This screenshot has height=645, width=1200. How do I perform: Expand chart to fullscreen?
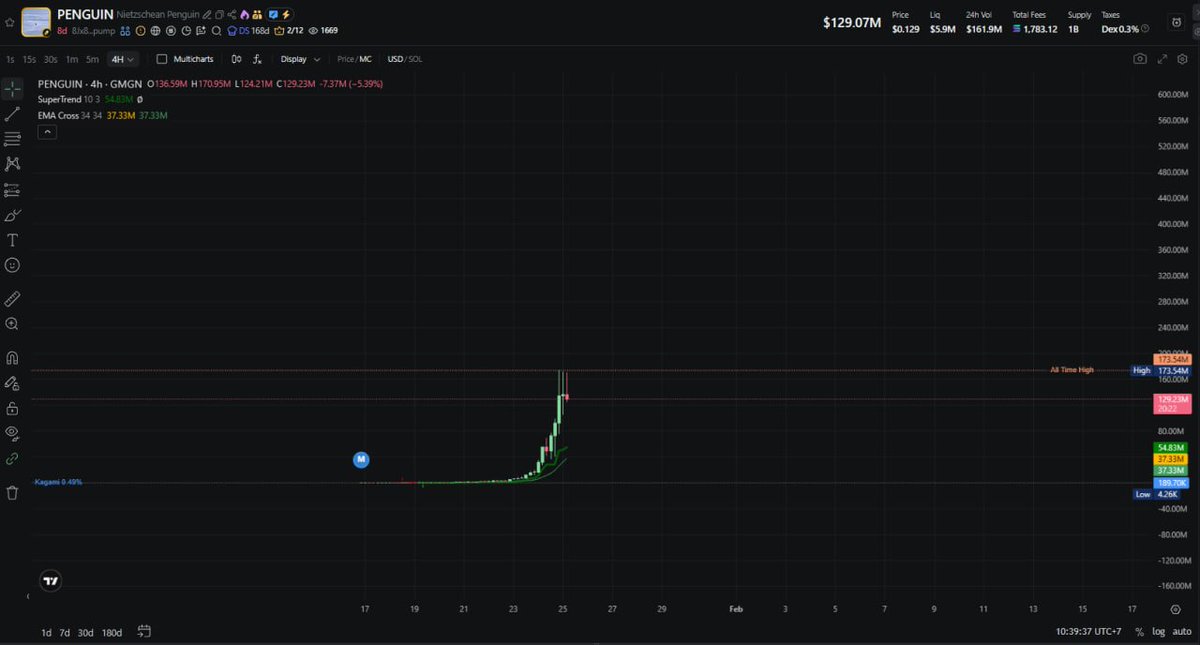(1163, 59)
